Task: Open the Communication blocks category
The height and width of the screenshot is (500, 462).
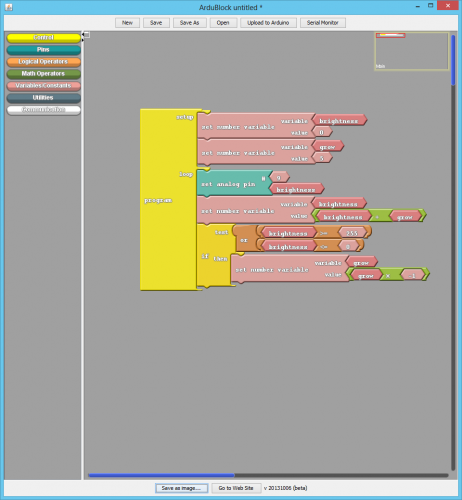Action: (43, 110)
